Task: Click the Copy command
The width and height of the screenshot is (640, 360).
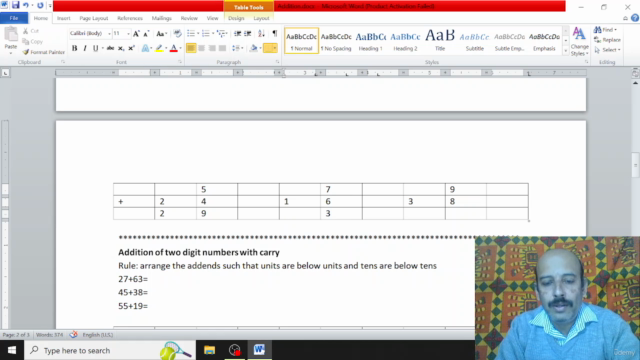Action: tap(33, 42)
